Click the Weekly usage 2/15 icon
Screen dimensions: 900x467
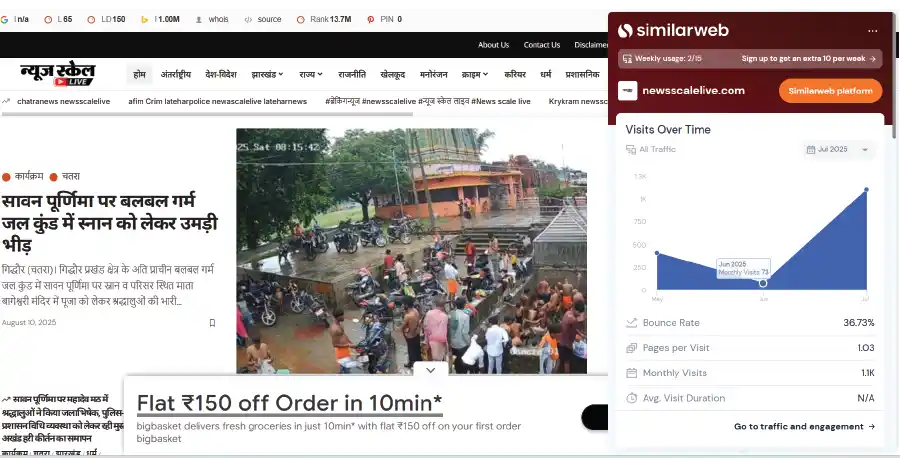click(627, 59)
